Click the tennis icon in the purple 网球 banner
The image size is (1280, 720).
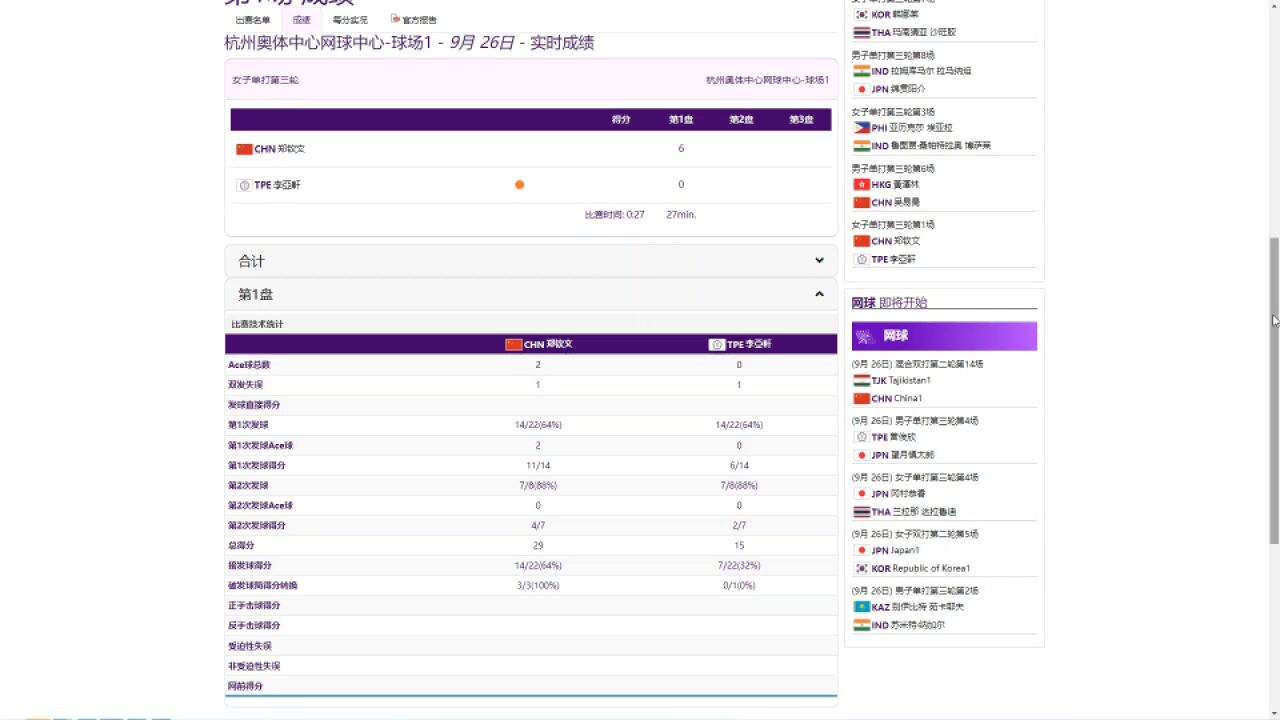(x=864, y=336)
